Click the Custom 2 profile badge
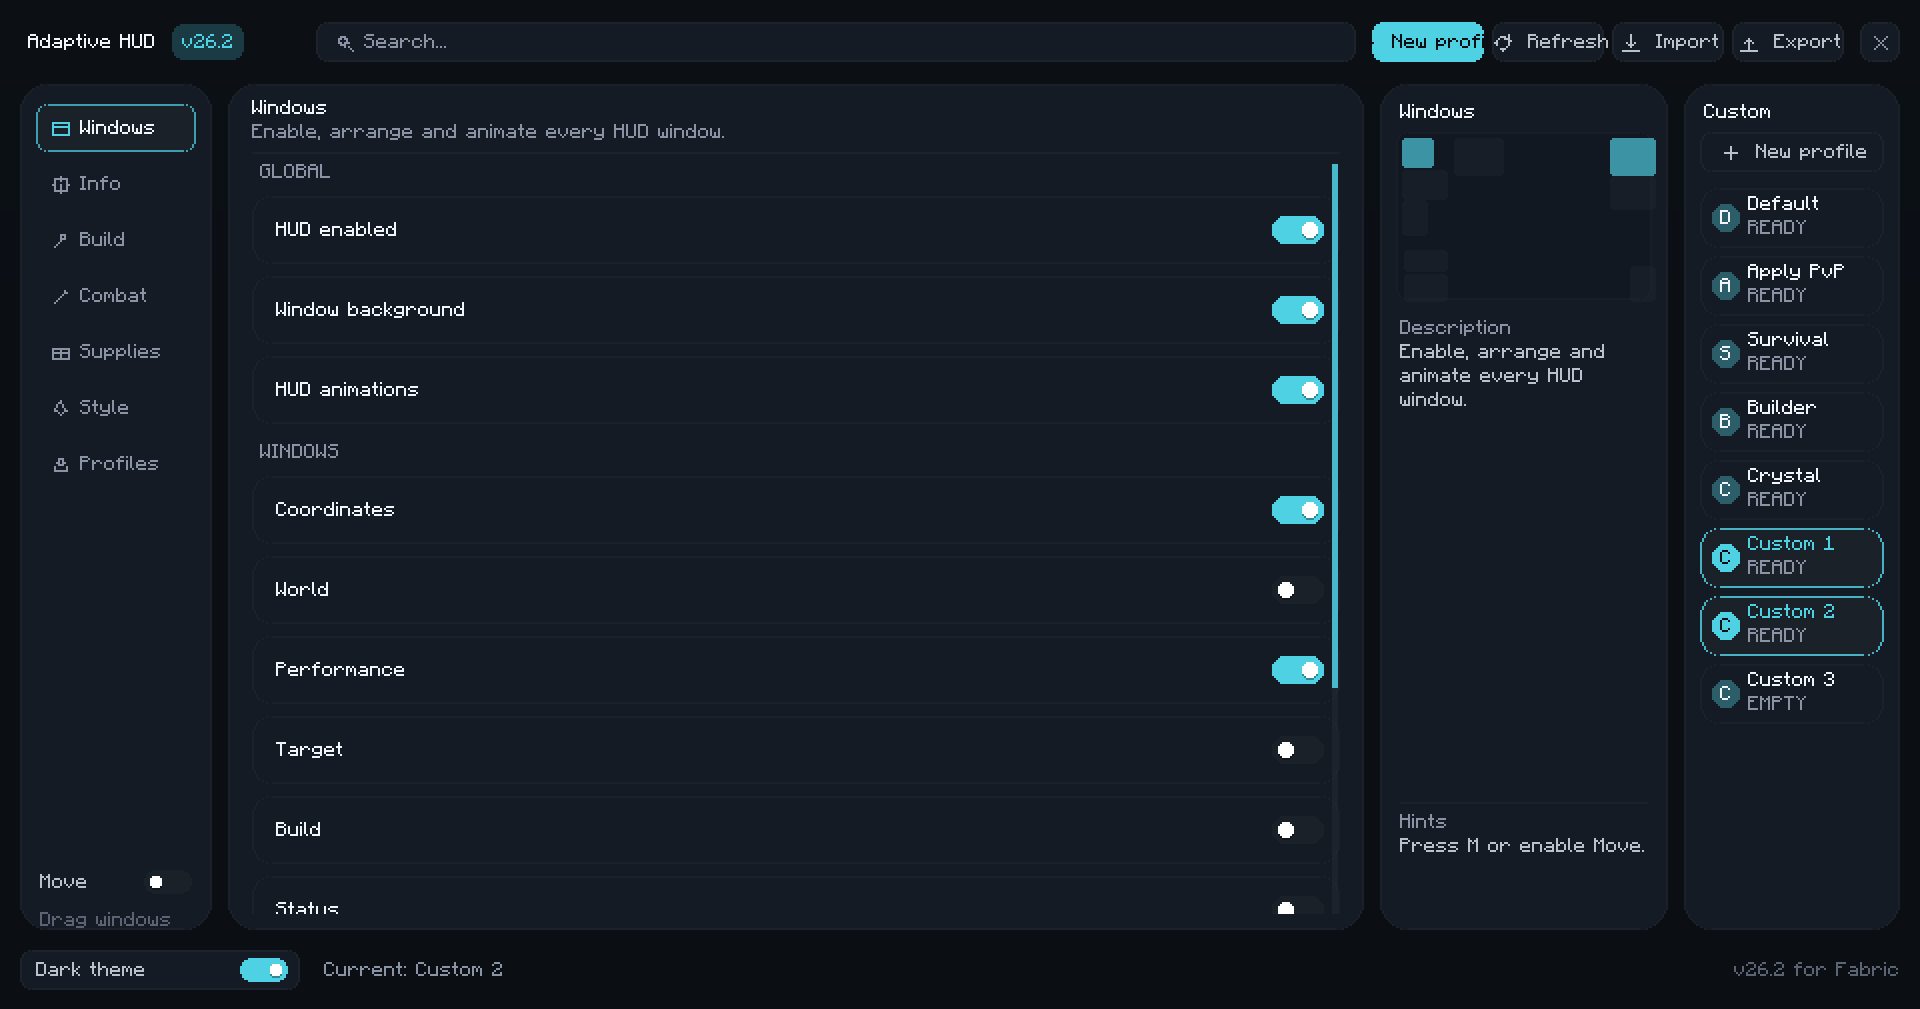This screenshot has height=1009, width=1920. click(1725, 625)
